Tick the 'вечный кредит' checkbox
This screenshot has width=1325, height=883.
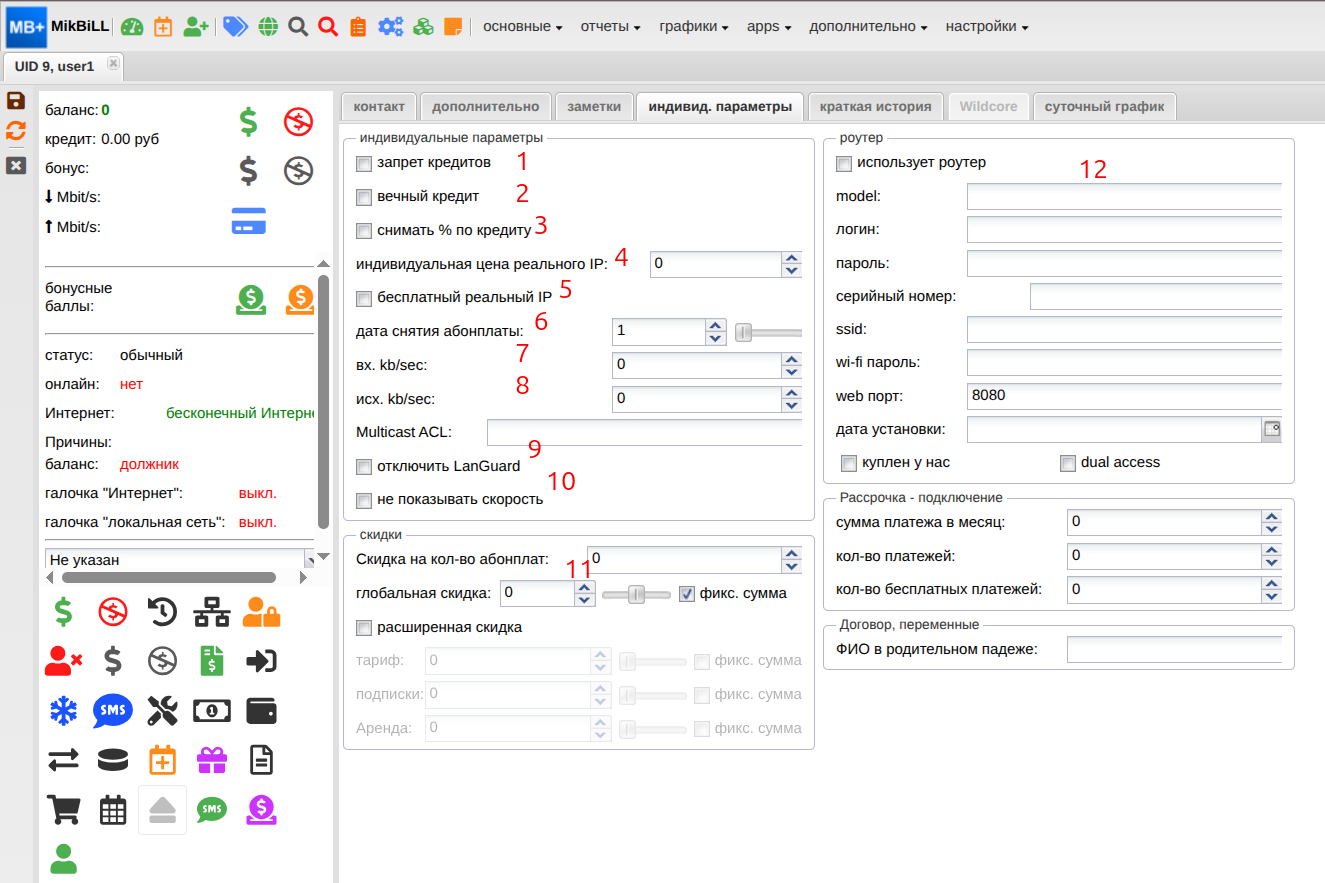point(364,196)
